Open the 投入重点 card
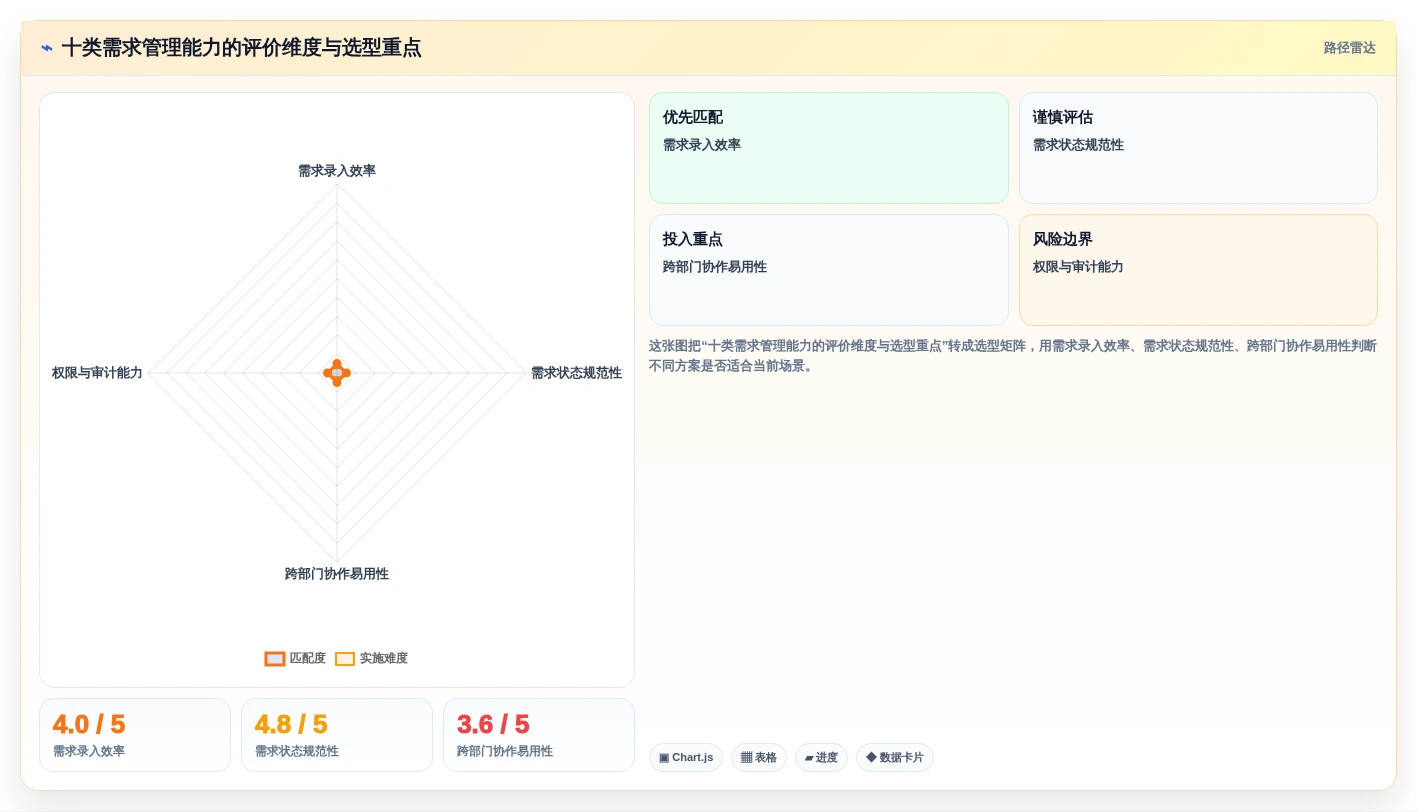The width and height of the screenshot is (1417, 812). click(x=828, y=270)
